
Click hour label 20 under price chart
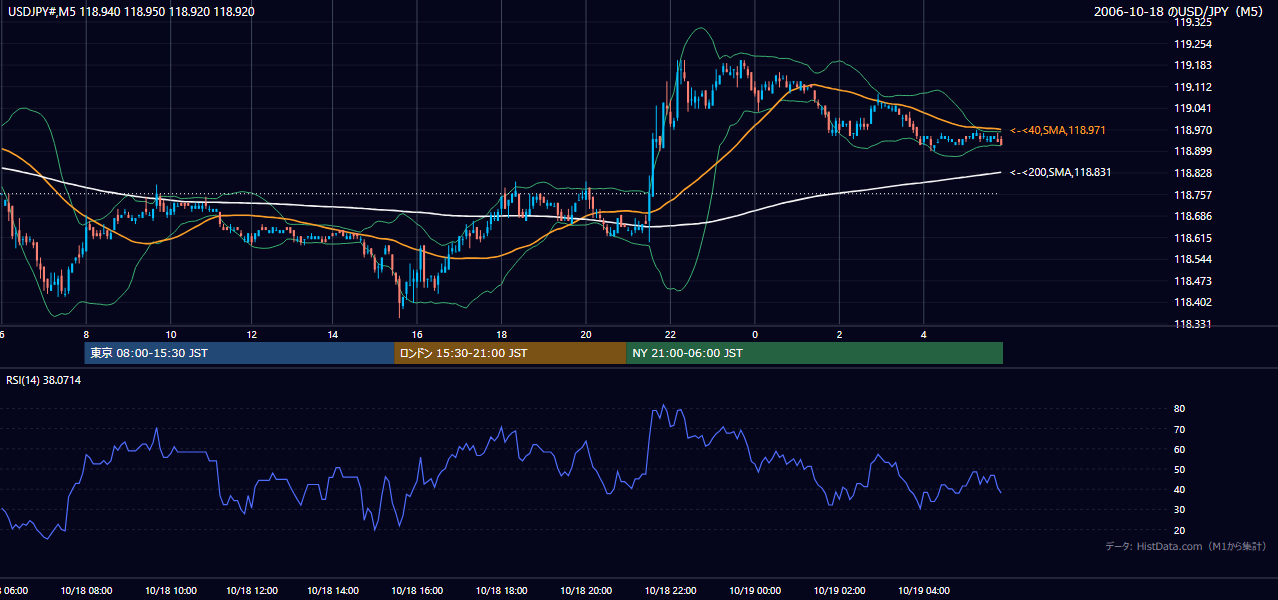[x=586, y=334]
